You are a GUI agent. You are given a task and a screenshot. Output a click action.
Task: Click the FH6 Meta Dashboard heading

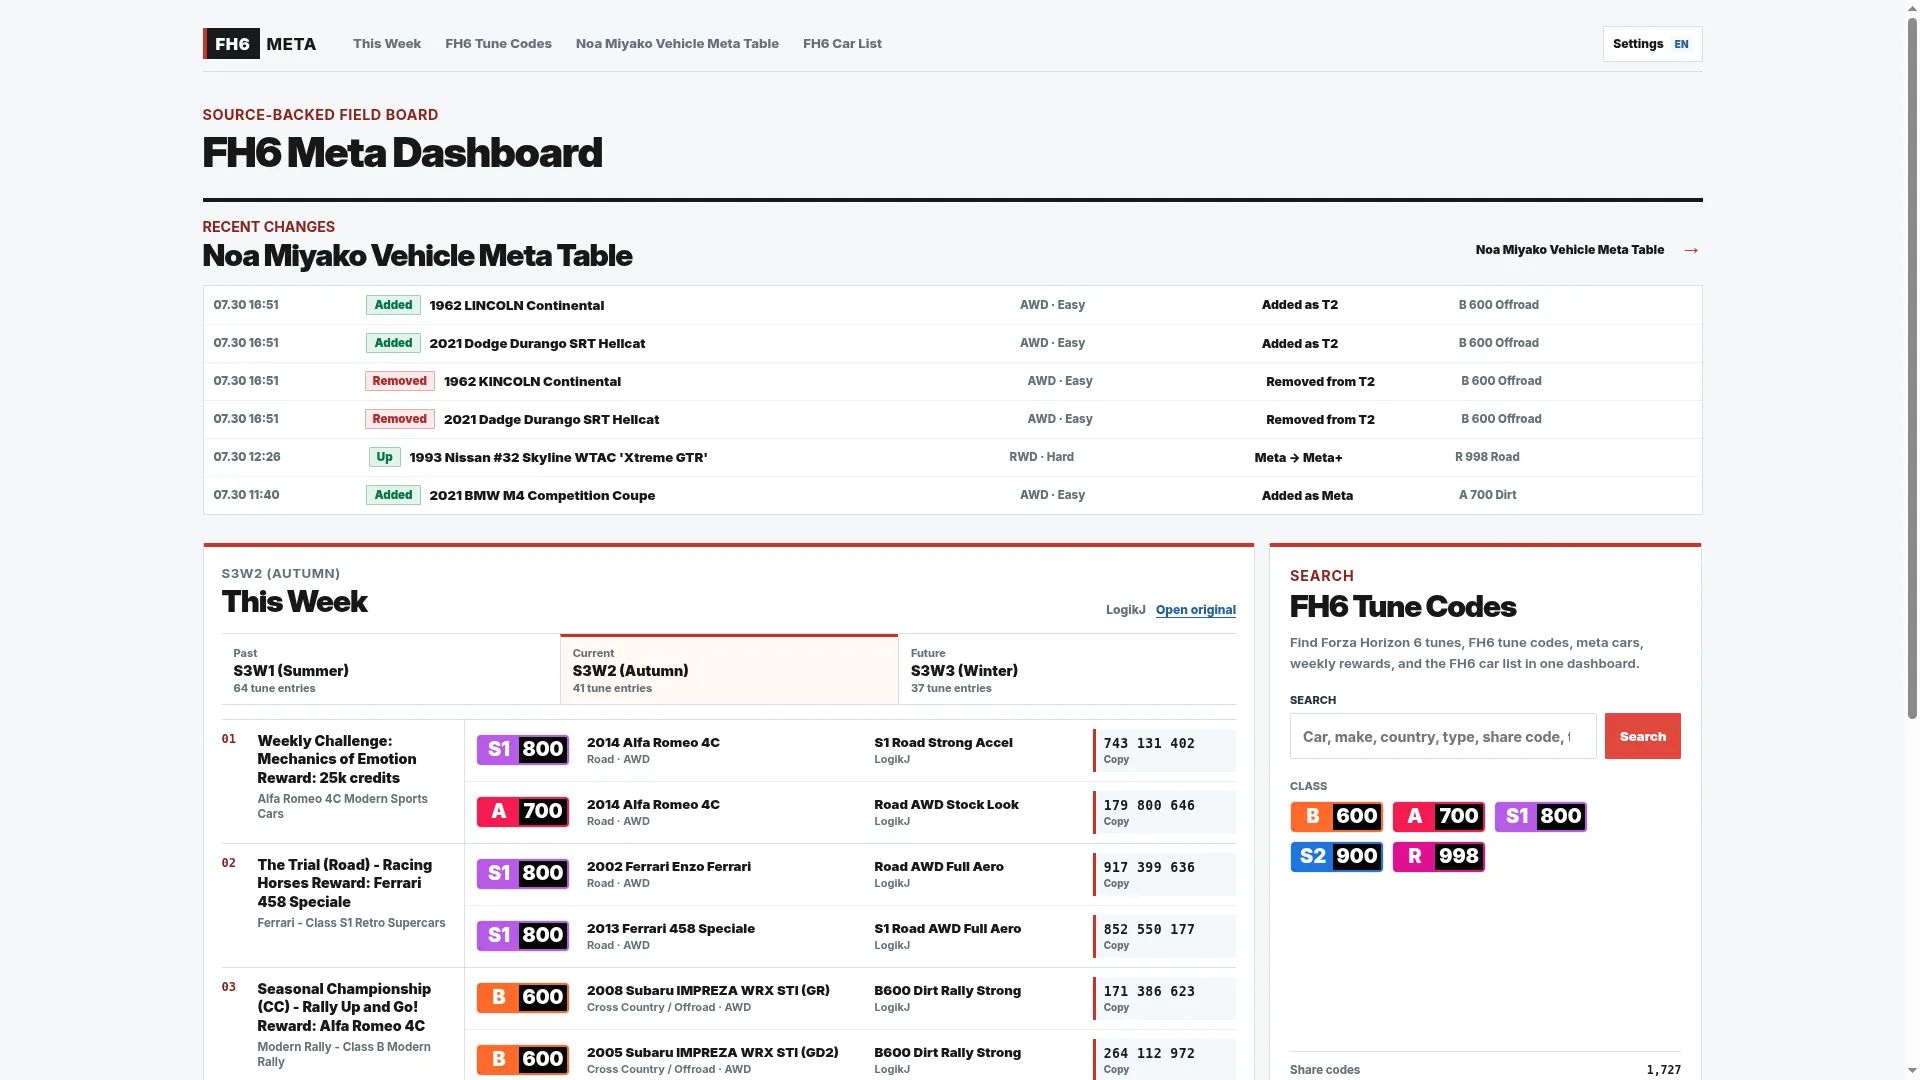point(402,153)
